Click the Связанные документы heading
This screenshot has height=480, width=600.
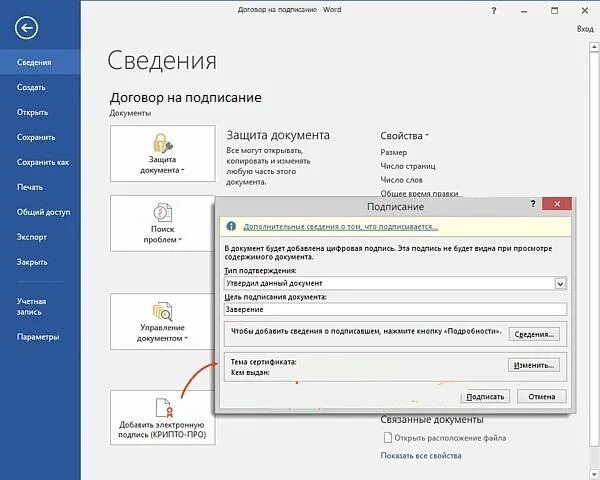pos(432,420)
